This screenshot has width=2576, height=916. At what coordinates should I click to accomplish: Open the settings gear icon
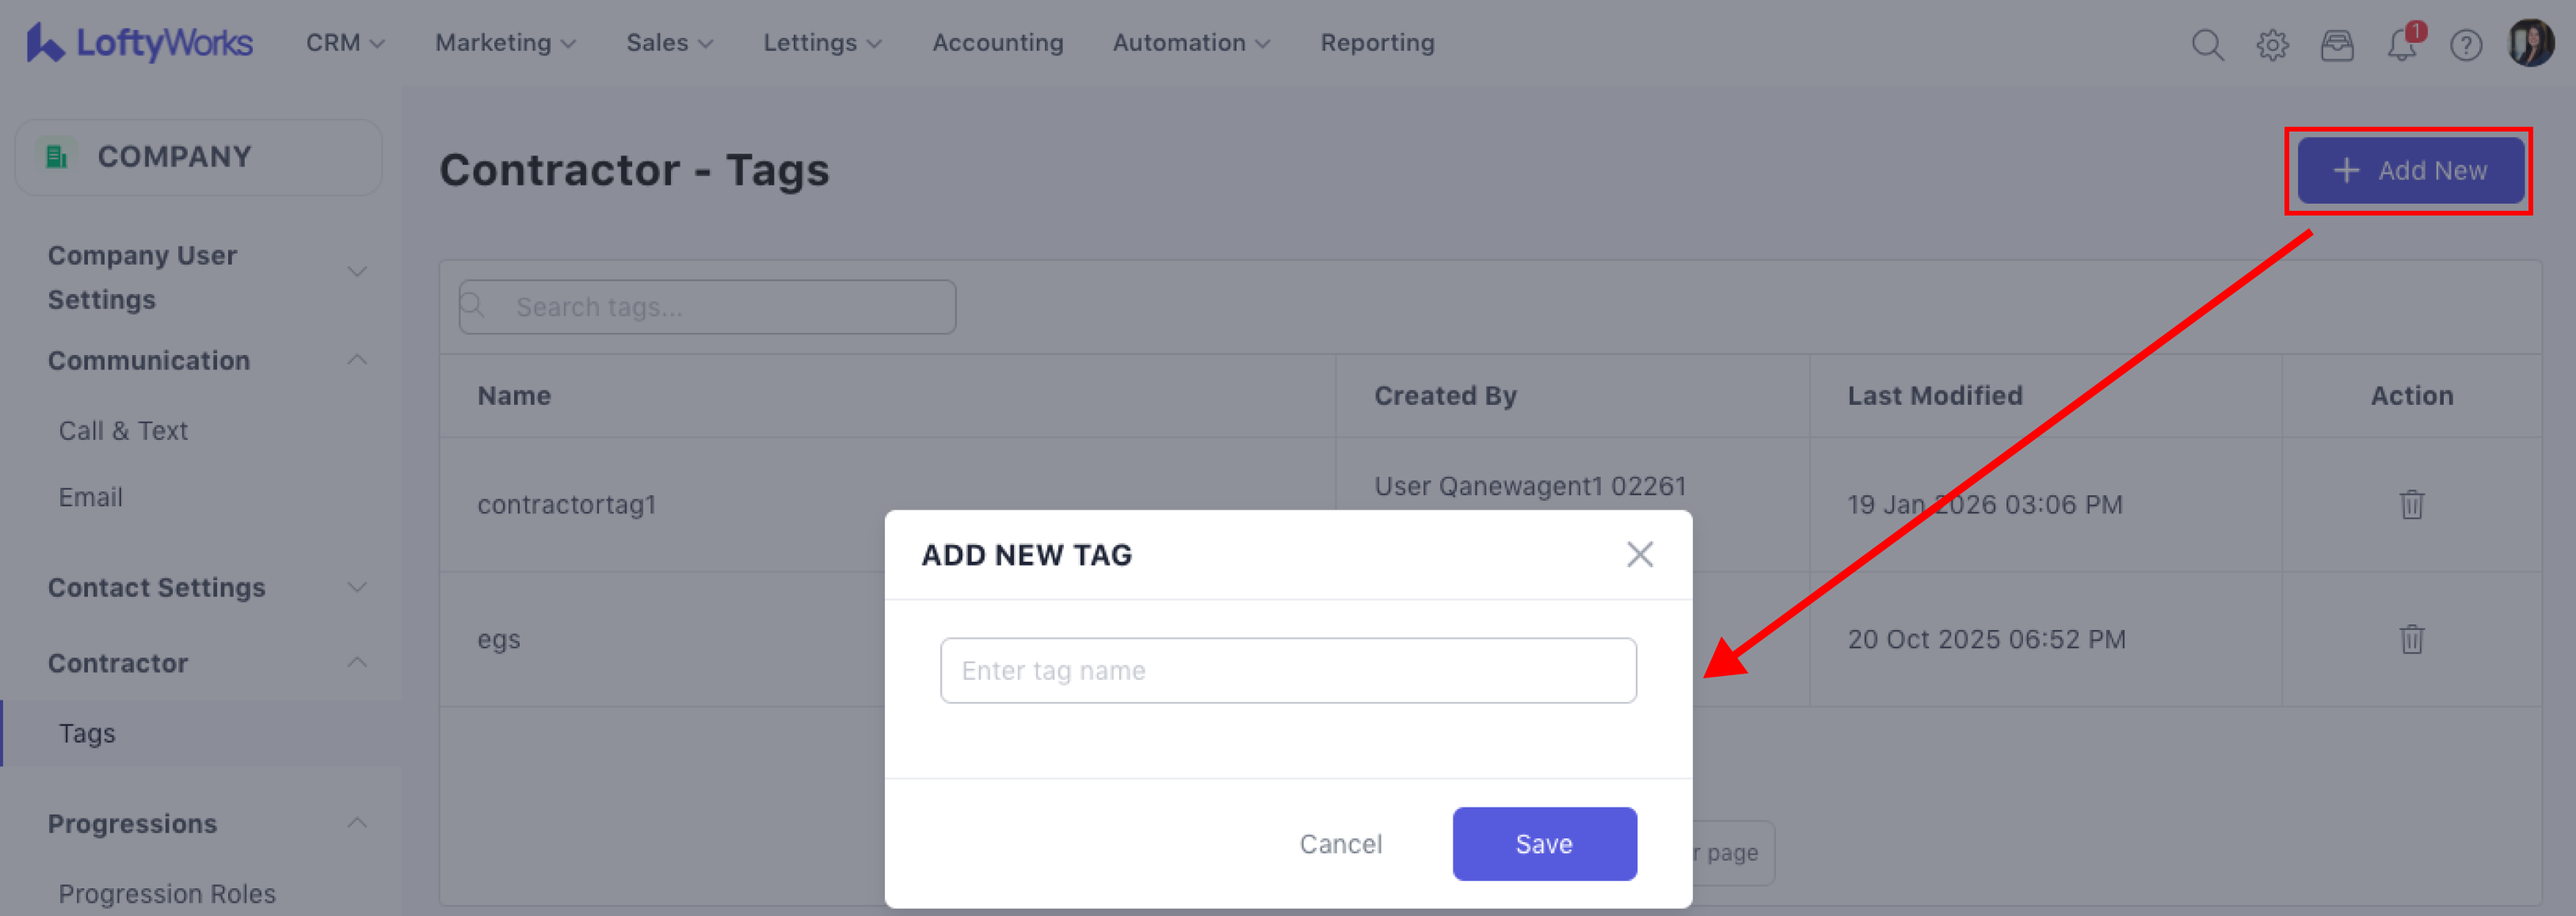coord(2272,45)
